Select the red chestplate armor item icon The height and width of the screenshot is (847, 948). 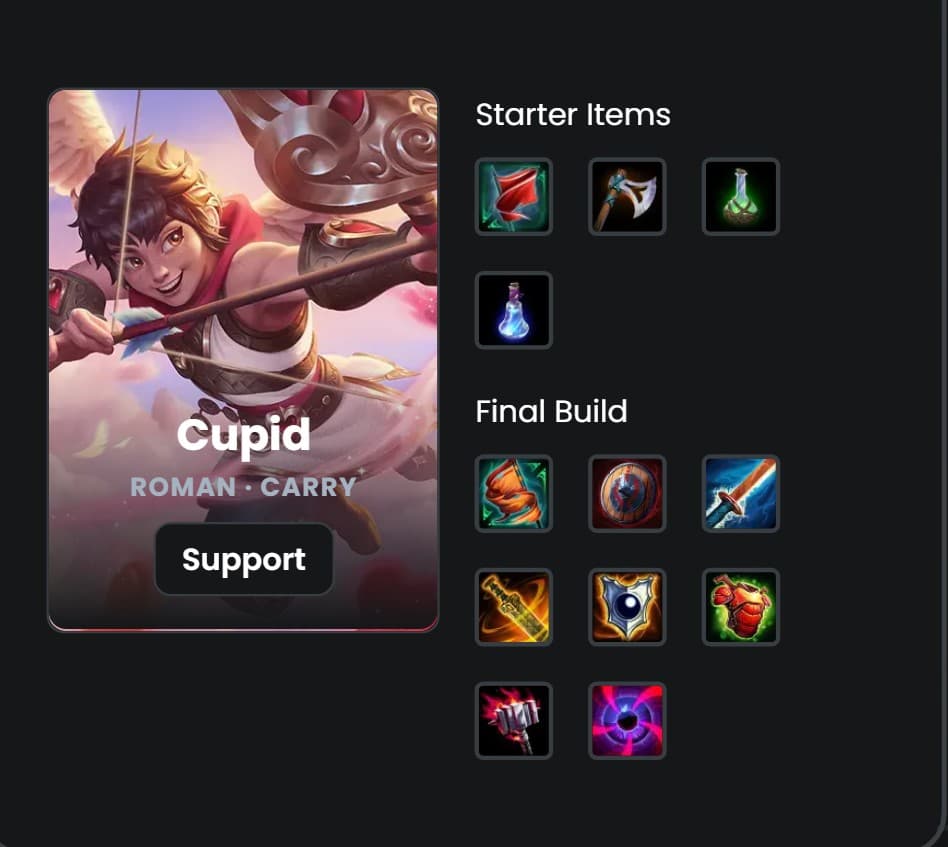click(x=741, y=607)
